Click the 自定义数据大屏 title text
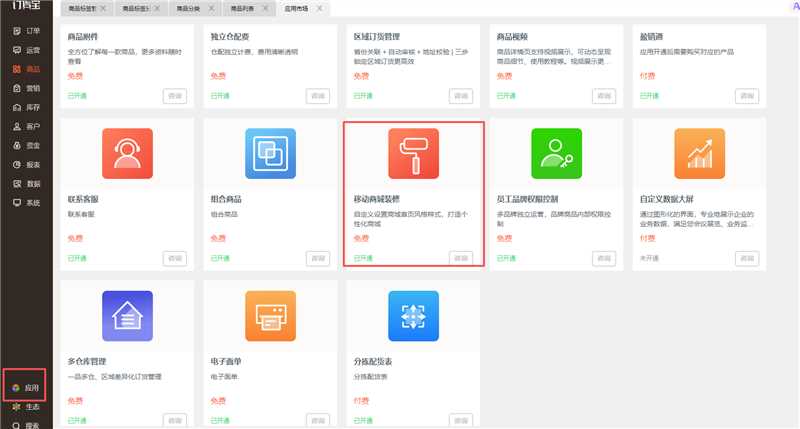Image resolution: width=800 pixels, height=429 pixels. point(666,199)
